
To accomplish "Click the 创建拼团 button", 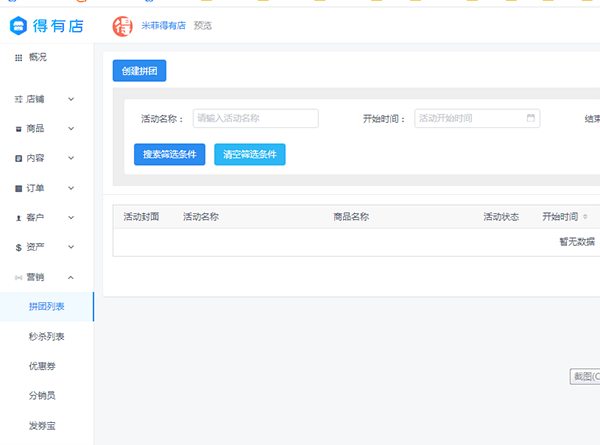I will [139, 71].
